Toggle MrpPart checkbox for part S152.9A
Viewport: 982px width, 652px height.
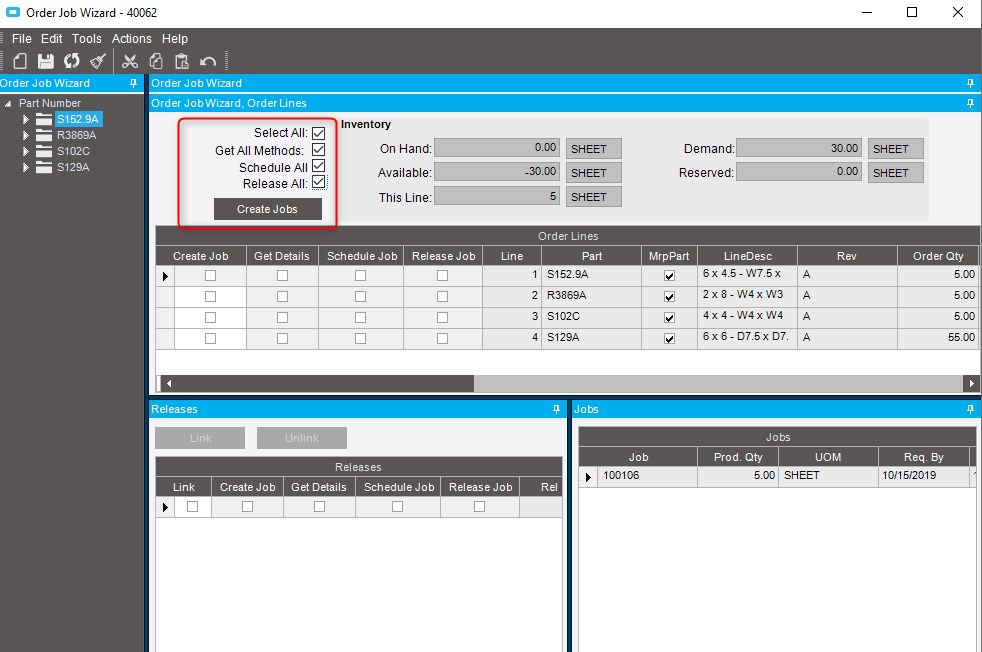(x=669, y=276)
